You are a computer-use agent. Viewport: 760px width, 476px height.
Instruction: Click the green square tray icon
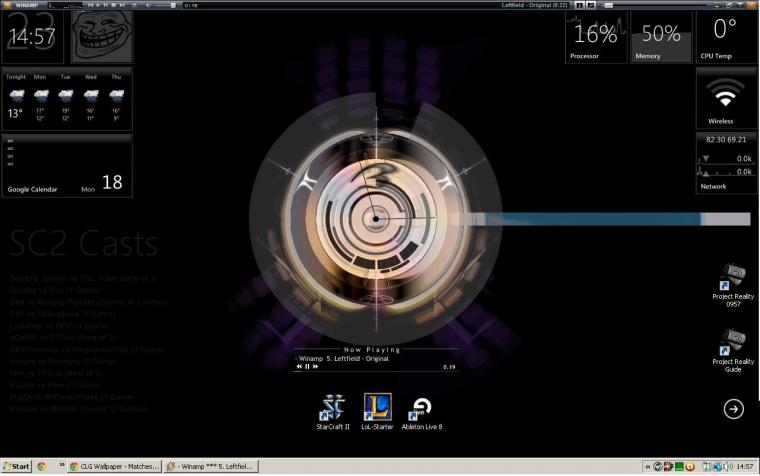tap(679, 467)
